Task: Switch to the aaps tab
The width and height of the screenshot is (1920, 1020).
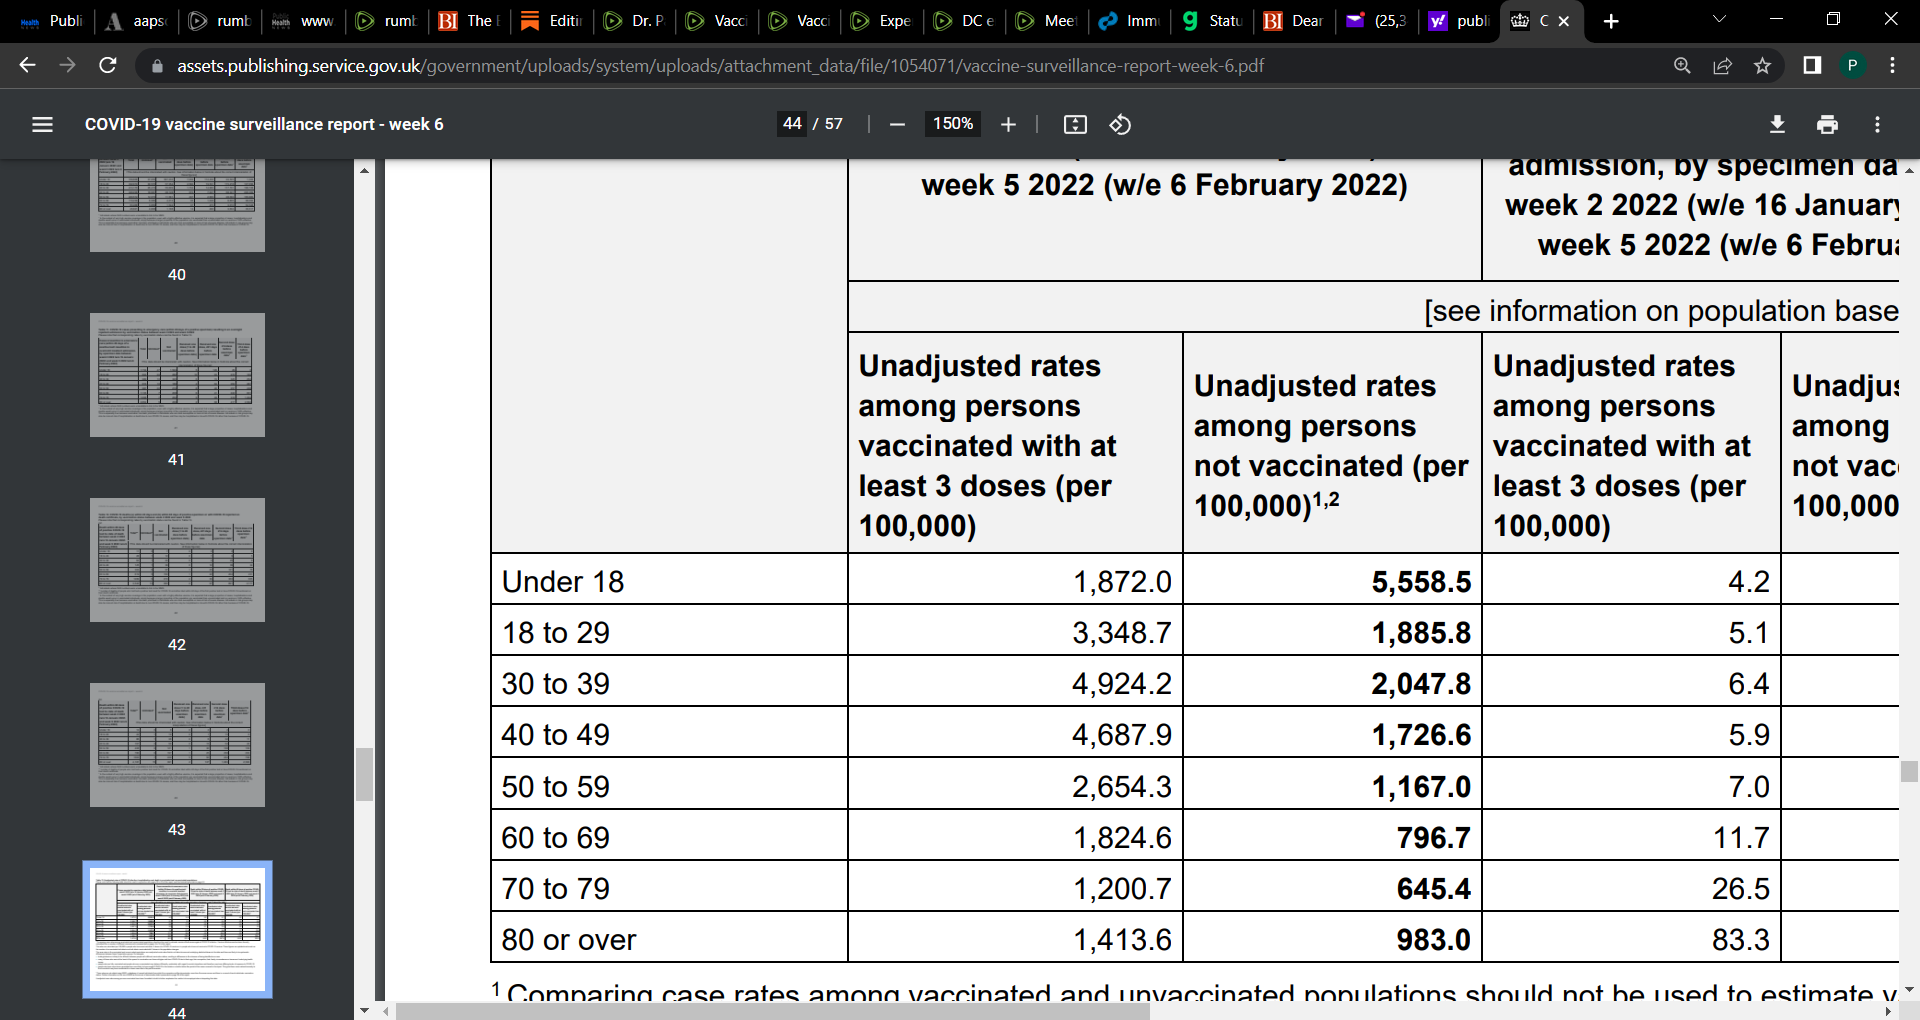Action: click(x=137, y=21)
